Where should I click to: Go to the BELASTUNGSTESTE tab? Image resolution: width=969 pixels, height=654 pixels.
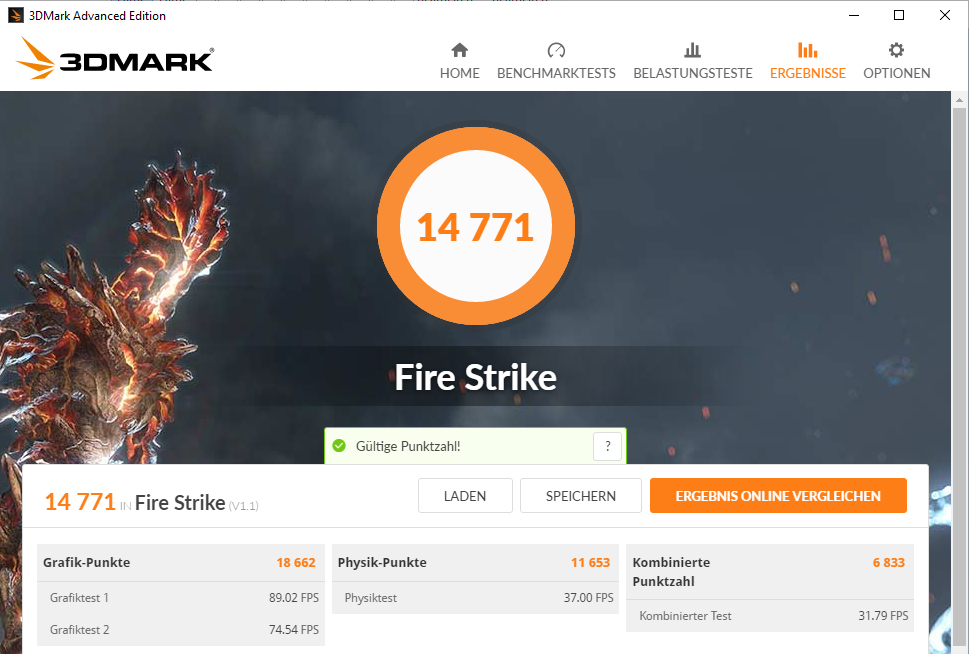pos(693,73)
